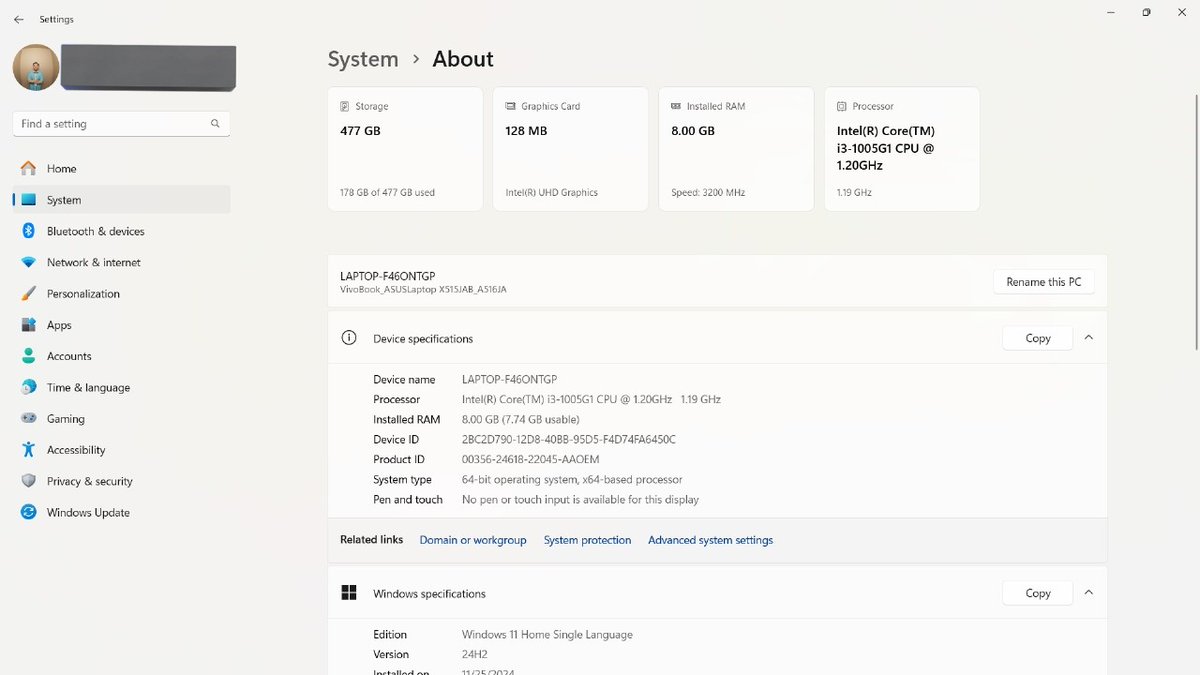
Task: Click the Device ID value text
Action: 569,439
